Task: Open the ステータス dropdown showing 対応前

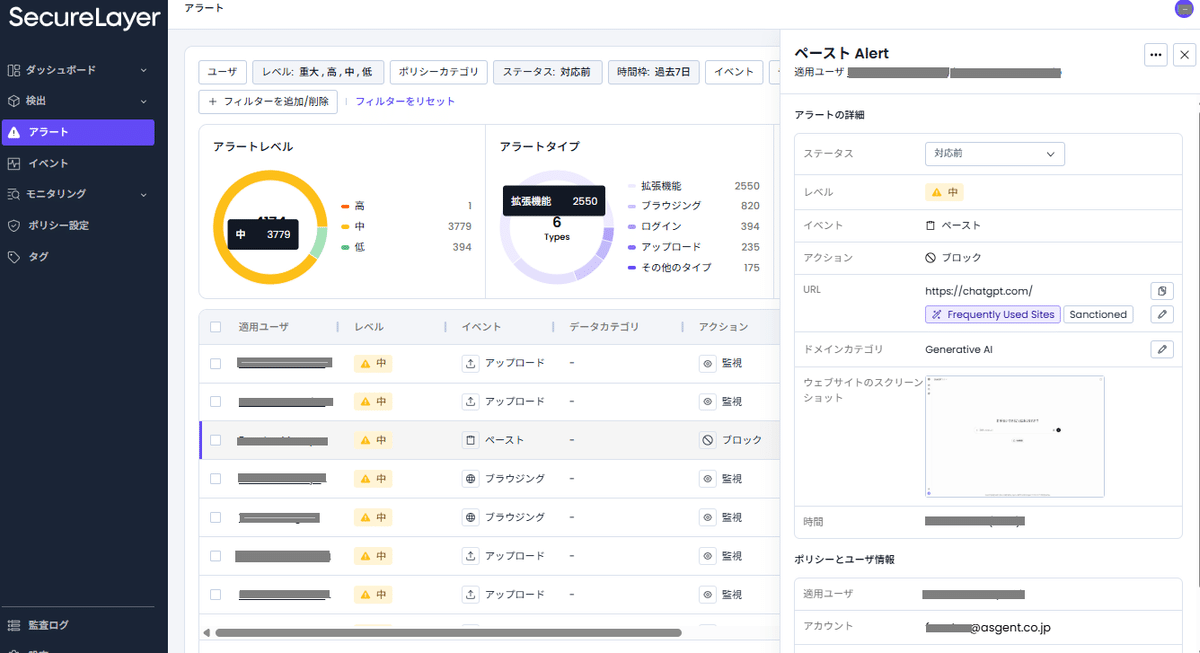Action: pyautogui.click(x=994, y=154)
